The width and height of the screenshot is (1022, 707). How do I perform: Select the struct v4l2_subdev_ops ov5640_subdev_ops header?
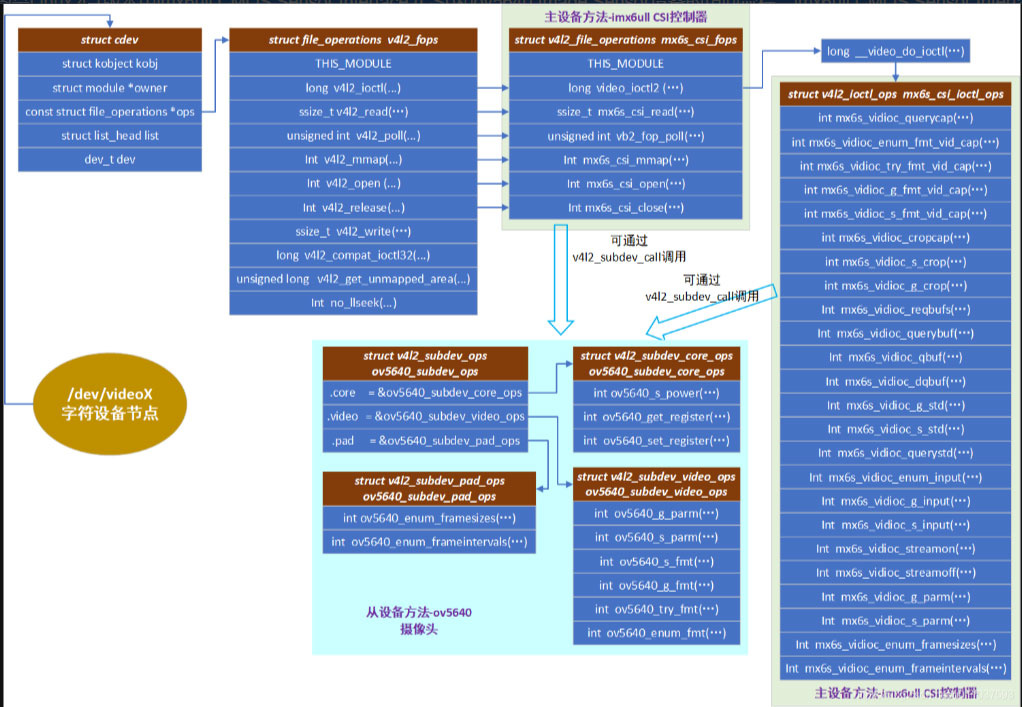[428, 363]
